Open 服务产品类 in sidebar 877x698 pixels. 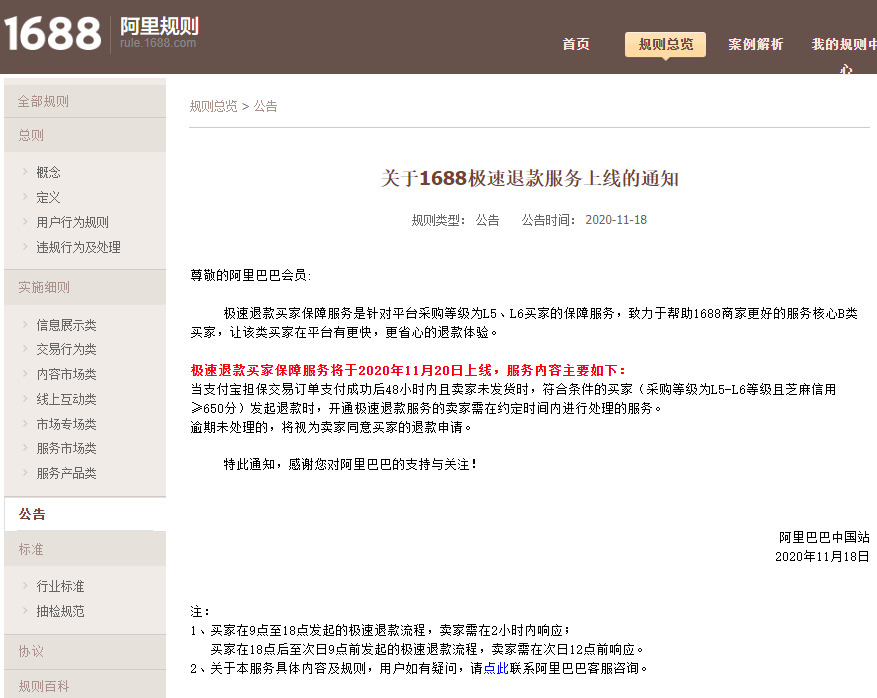66,474
